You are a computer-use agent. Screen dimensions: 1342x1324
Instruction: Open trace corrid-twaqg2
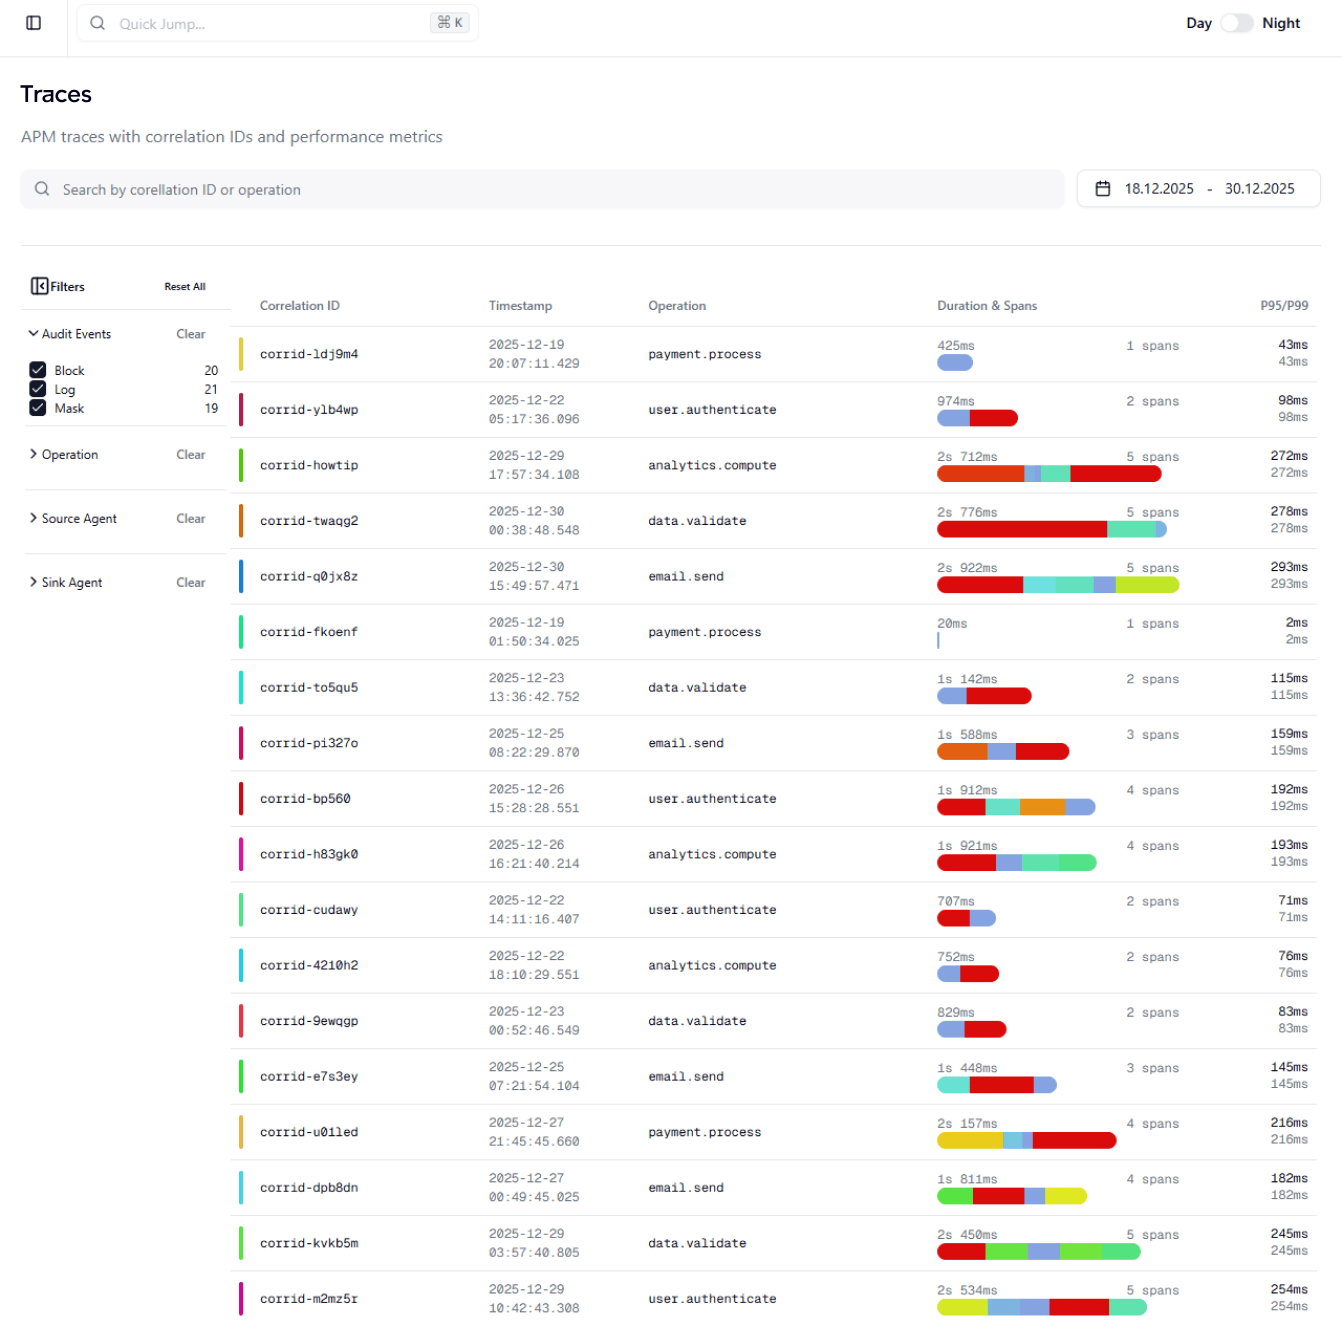309,521
